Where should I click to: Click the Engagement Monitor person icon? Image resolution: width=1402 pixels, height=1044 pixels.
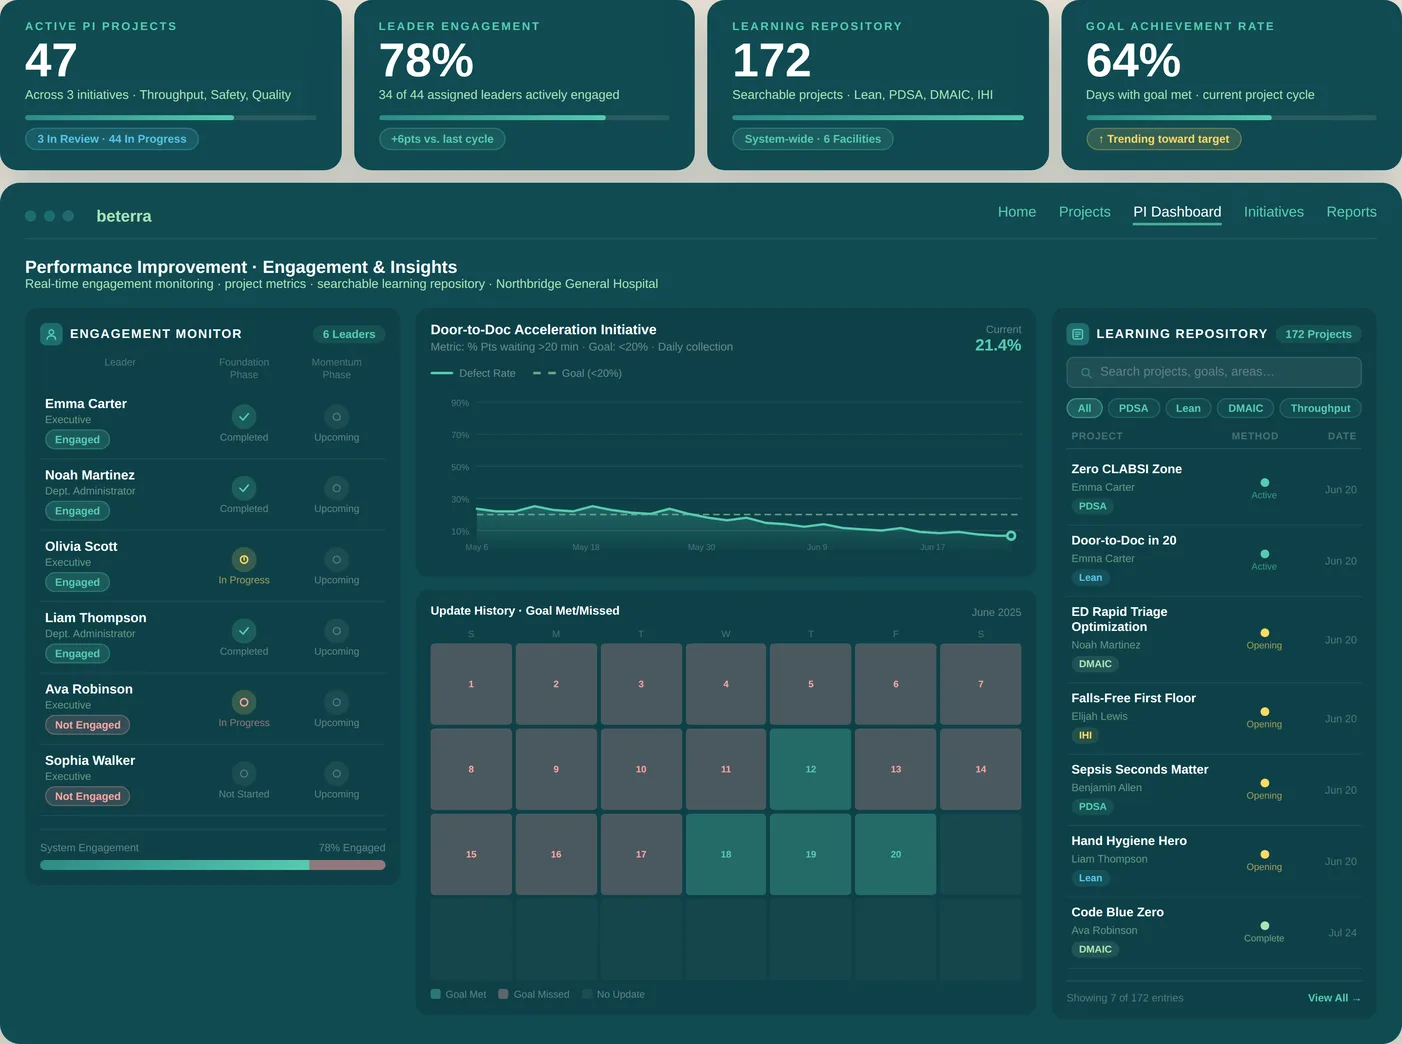point(51,334)
